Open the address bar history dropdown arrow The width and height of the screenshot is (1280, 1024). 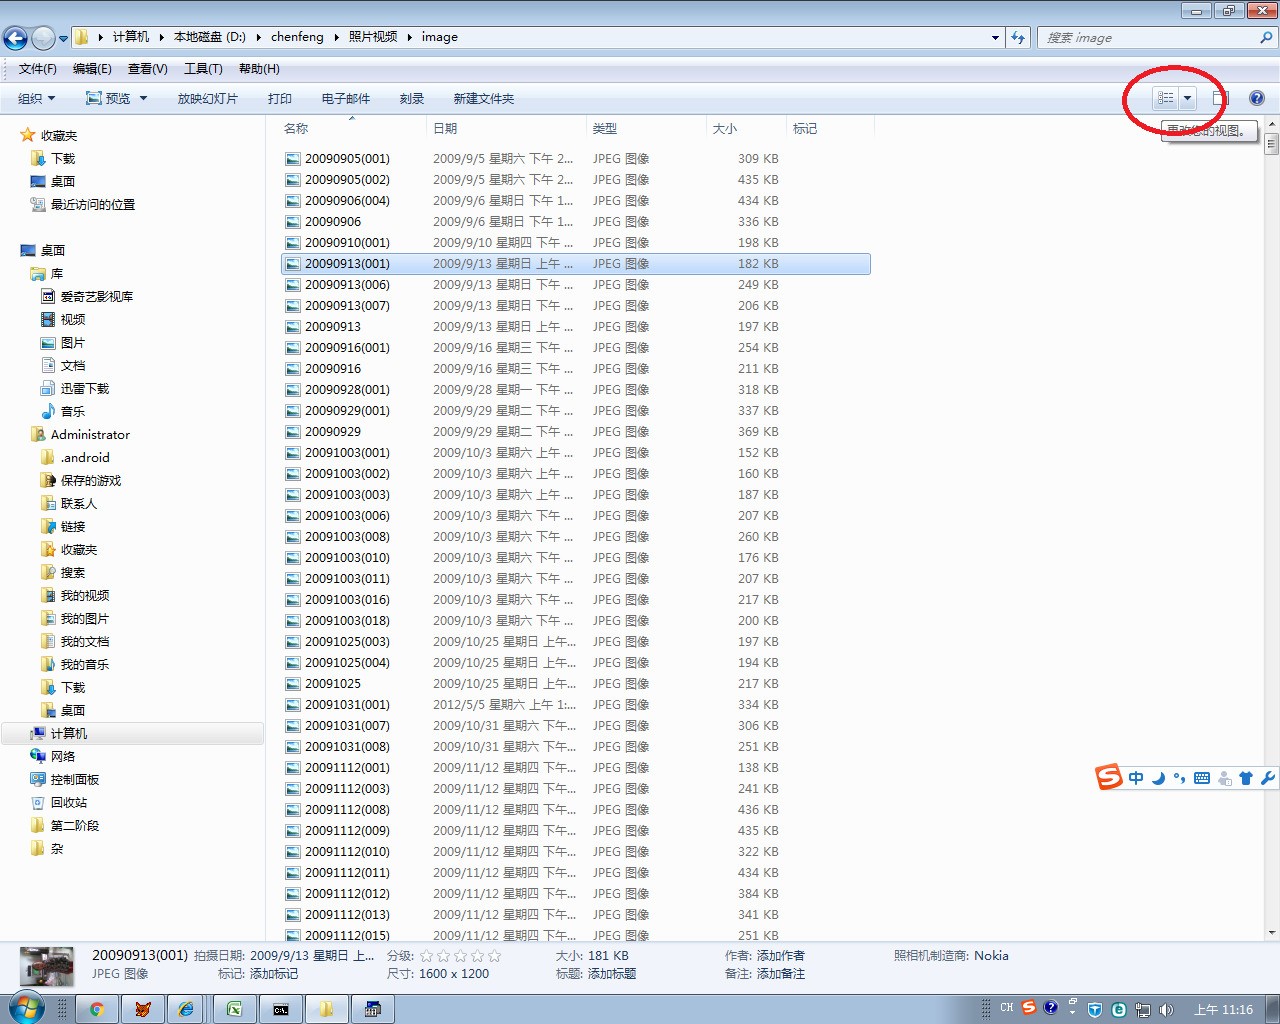coord(995,38)
